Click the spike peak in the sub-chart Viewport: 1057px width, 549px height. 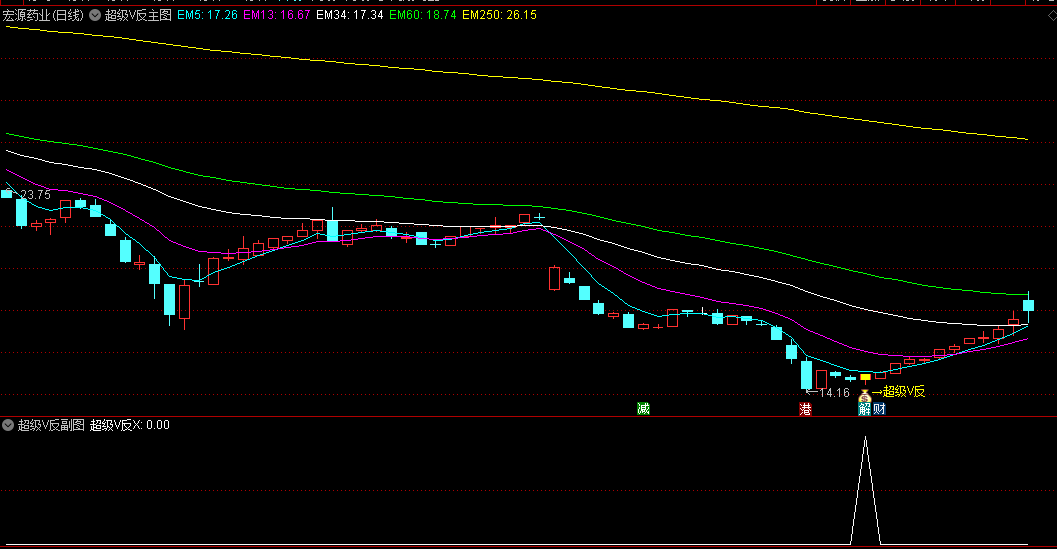tap(866, 438)
